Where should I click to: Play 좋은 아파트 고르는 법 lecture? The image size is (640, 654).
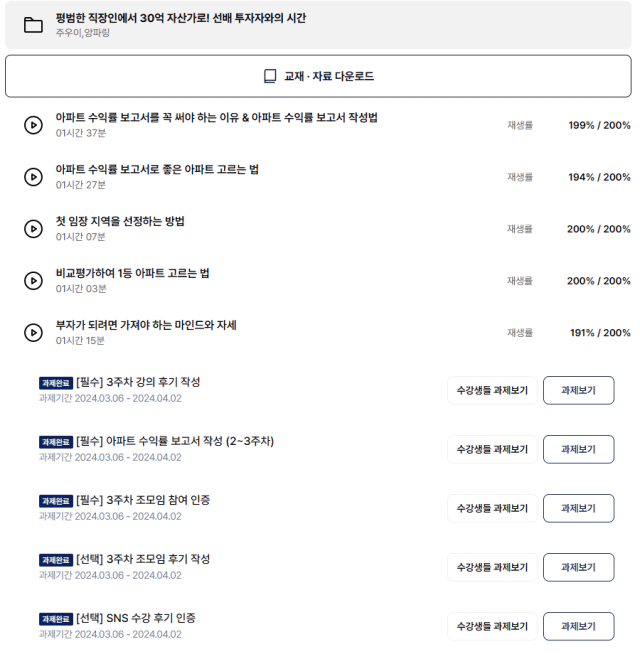coord(33,177)
